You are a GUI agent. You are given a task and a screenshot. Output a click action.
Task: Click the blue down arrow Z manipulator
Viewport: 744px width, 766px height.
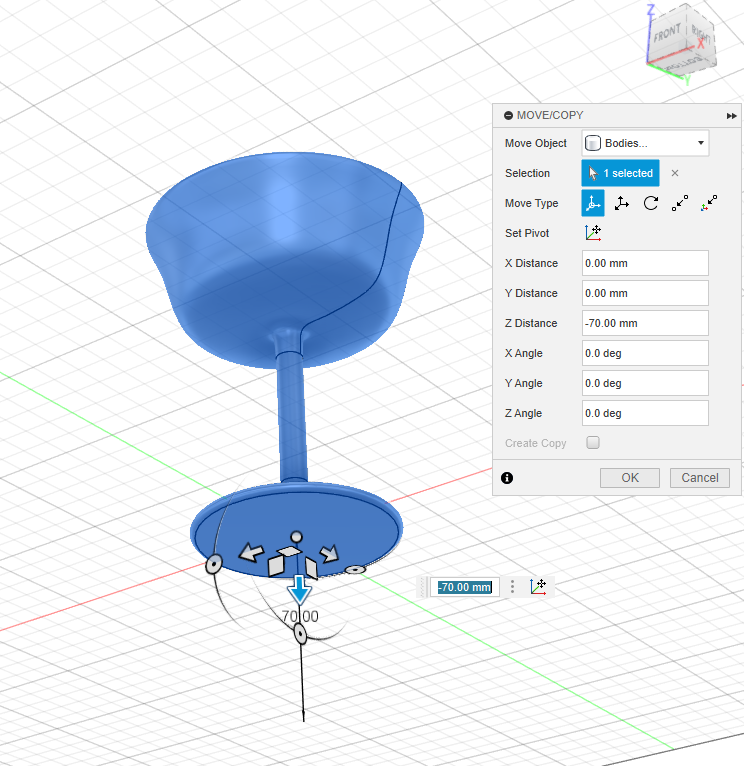pos(299,590)
